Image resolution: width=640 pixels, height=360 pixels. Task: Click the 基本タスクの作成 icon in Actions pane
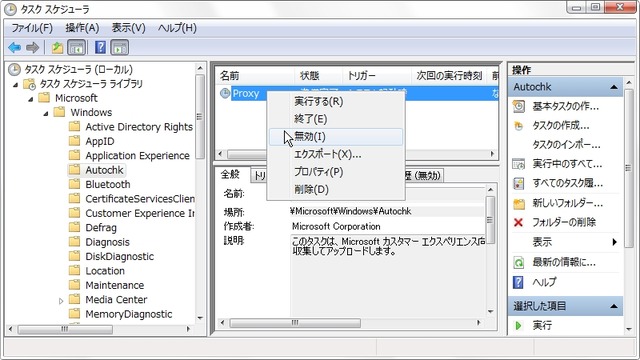519,107
